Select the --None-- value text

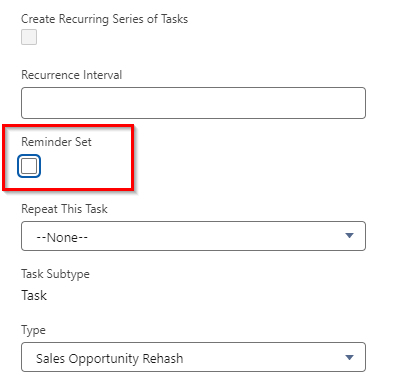(62, 238)
